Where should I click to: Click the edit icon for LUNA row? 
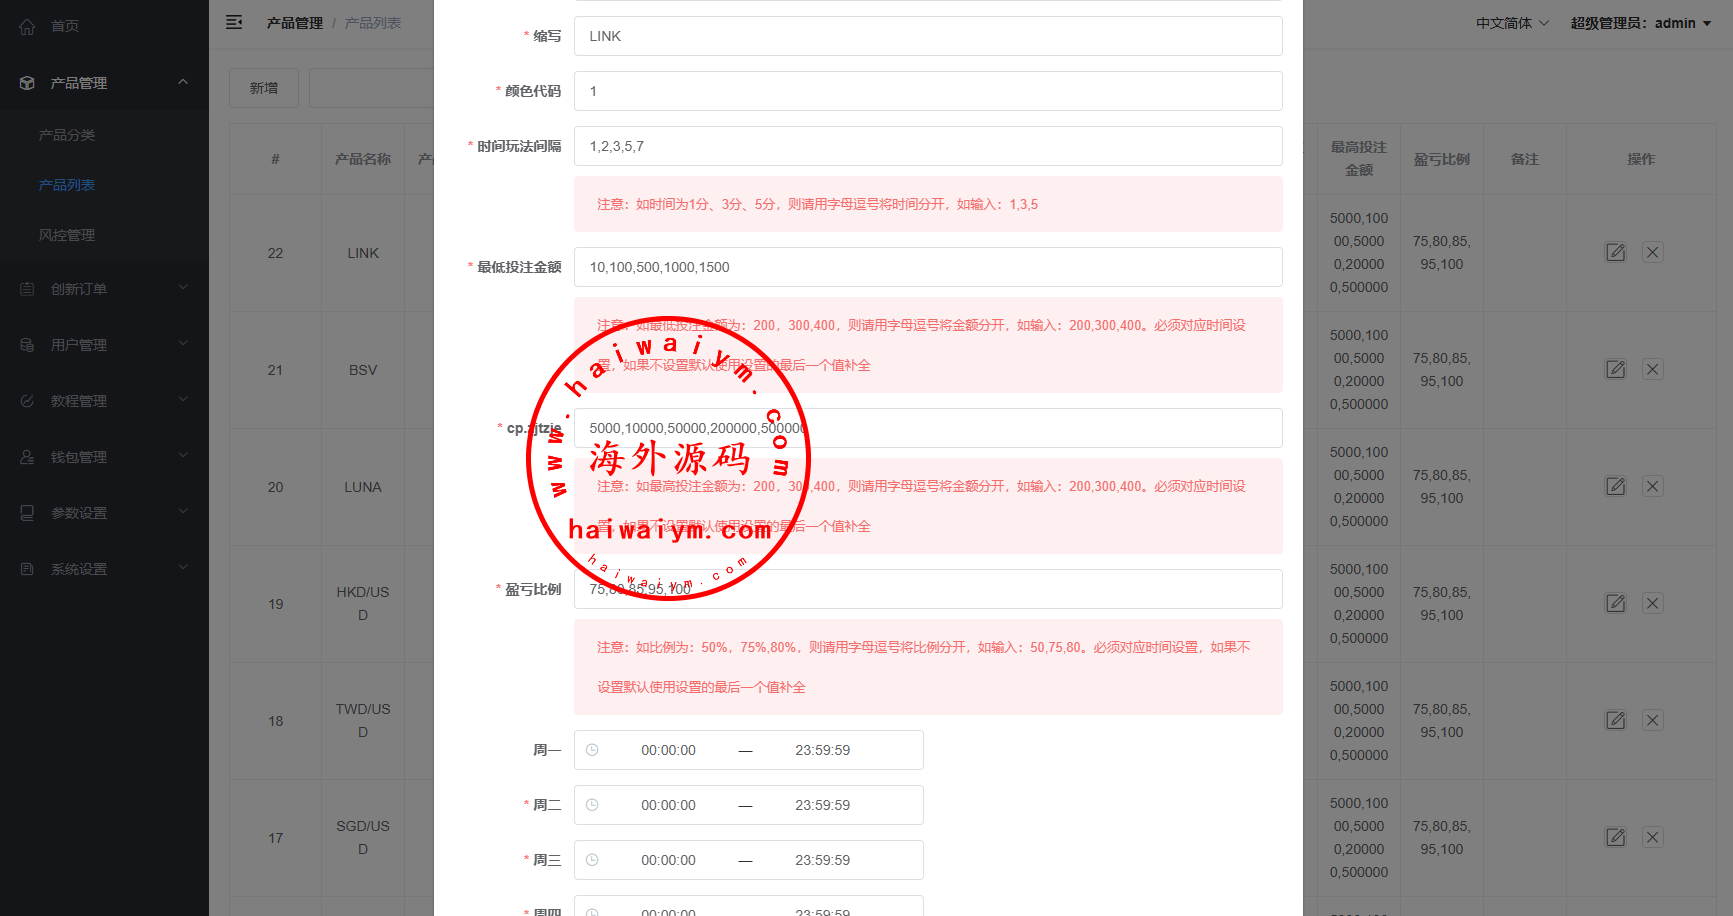(1615, 487)
